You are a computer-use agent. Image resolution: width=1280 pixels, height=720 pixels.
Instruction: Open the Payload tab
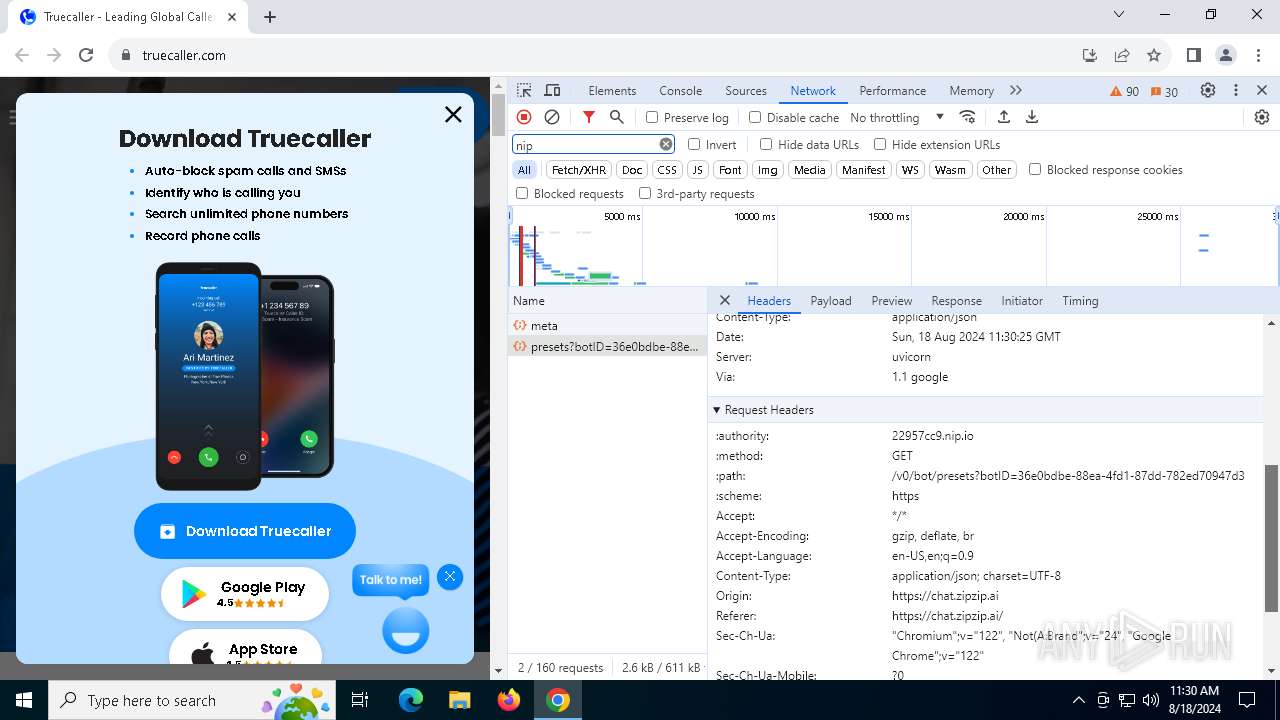tap(831, 301)
